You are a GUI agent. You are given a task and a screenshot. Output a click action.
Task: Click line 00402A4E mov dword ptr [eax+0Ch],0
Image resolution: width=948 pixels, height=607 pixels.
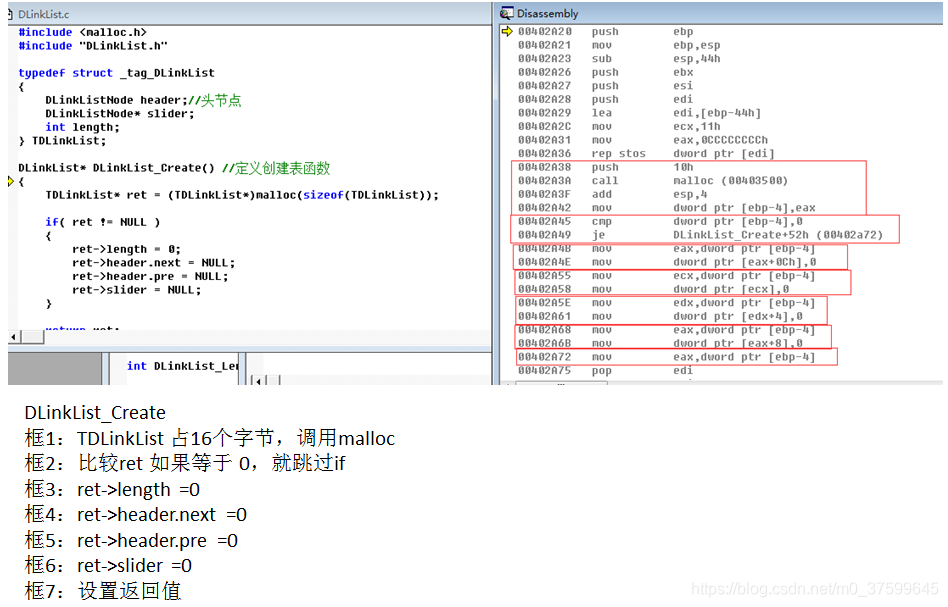click(x=666, y=262)
